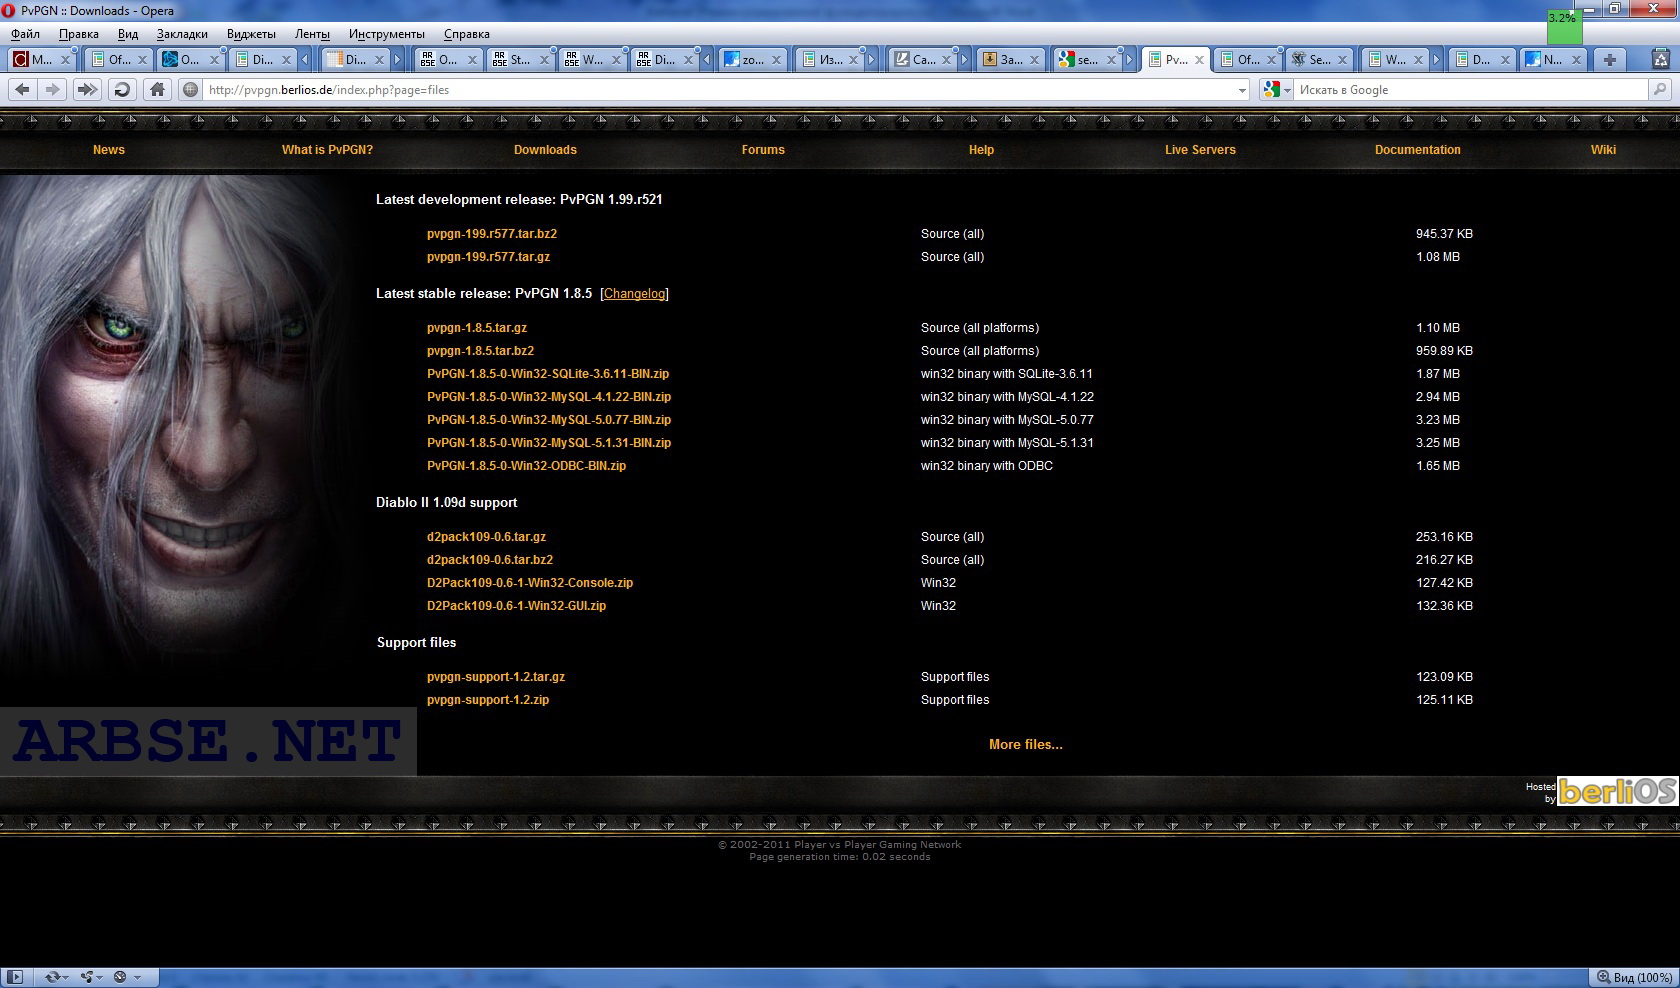Click the 'Искать в Google' search field
Viewport: 1680px width, 988px height.
[1470, 90]
